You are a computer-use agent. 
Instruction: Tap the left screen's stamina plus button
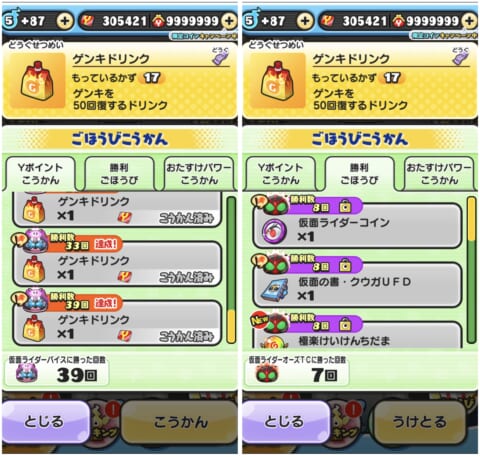(x=65, y=21)
